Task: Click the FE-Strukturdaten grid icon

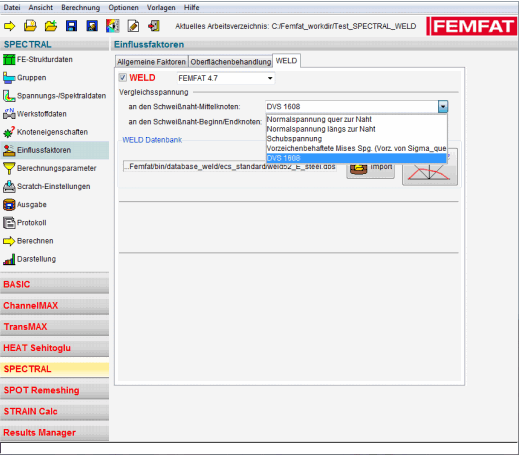Action: coord(9,60)
